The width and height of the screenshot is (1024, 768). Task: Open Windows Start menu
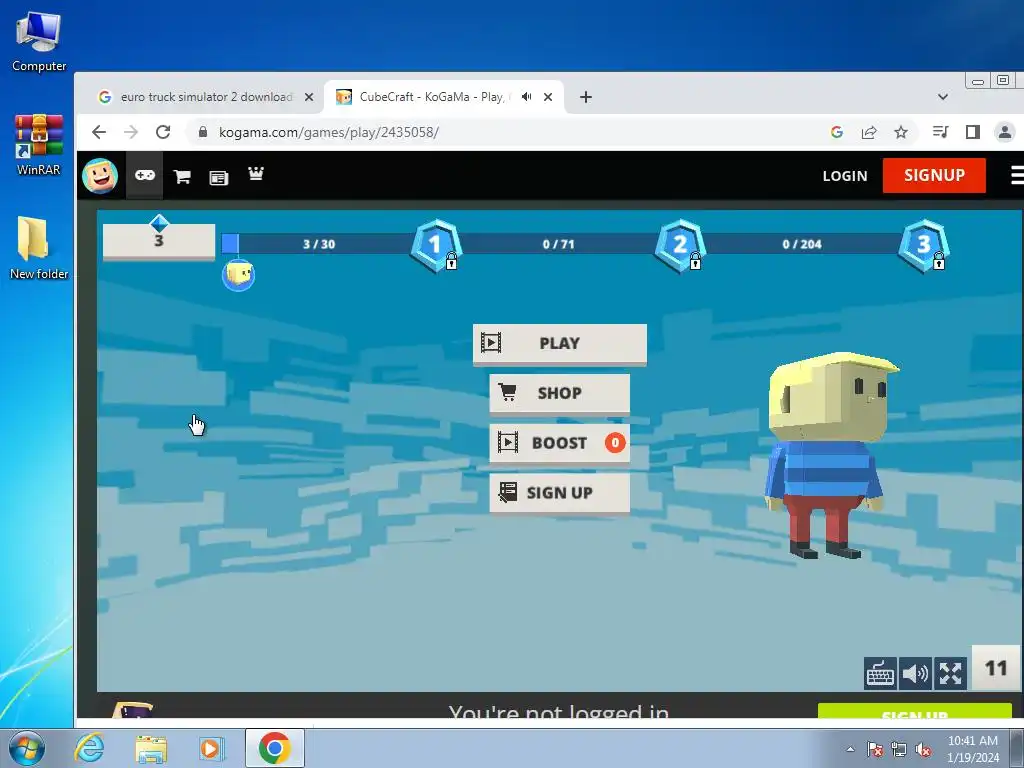(x=27, y=748)
